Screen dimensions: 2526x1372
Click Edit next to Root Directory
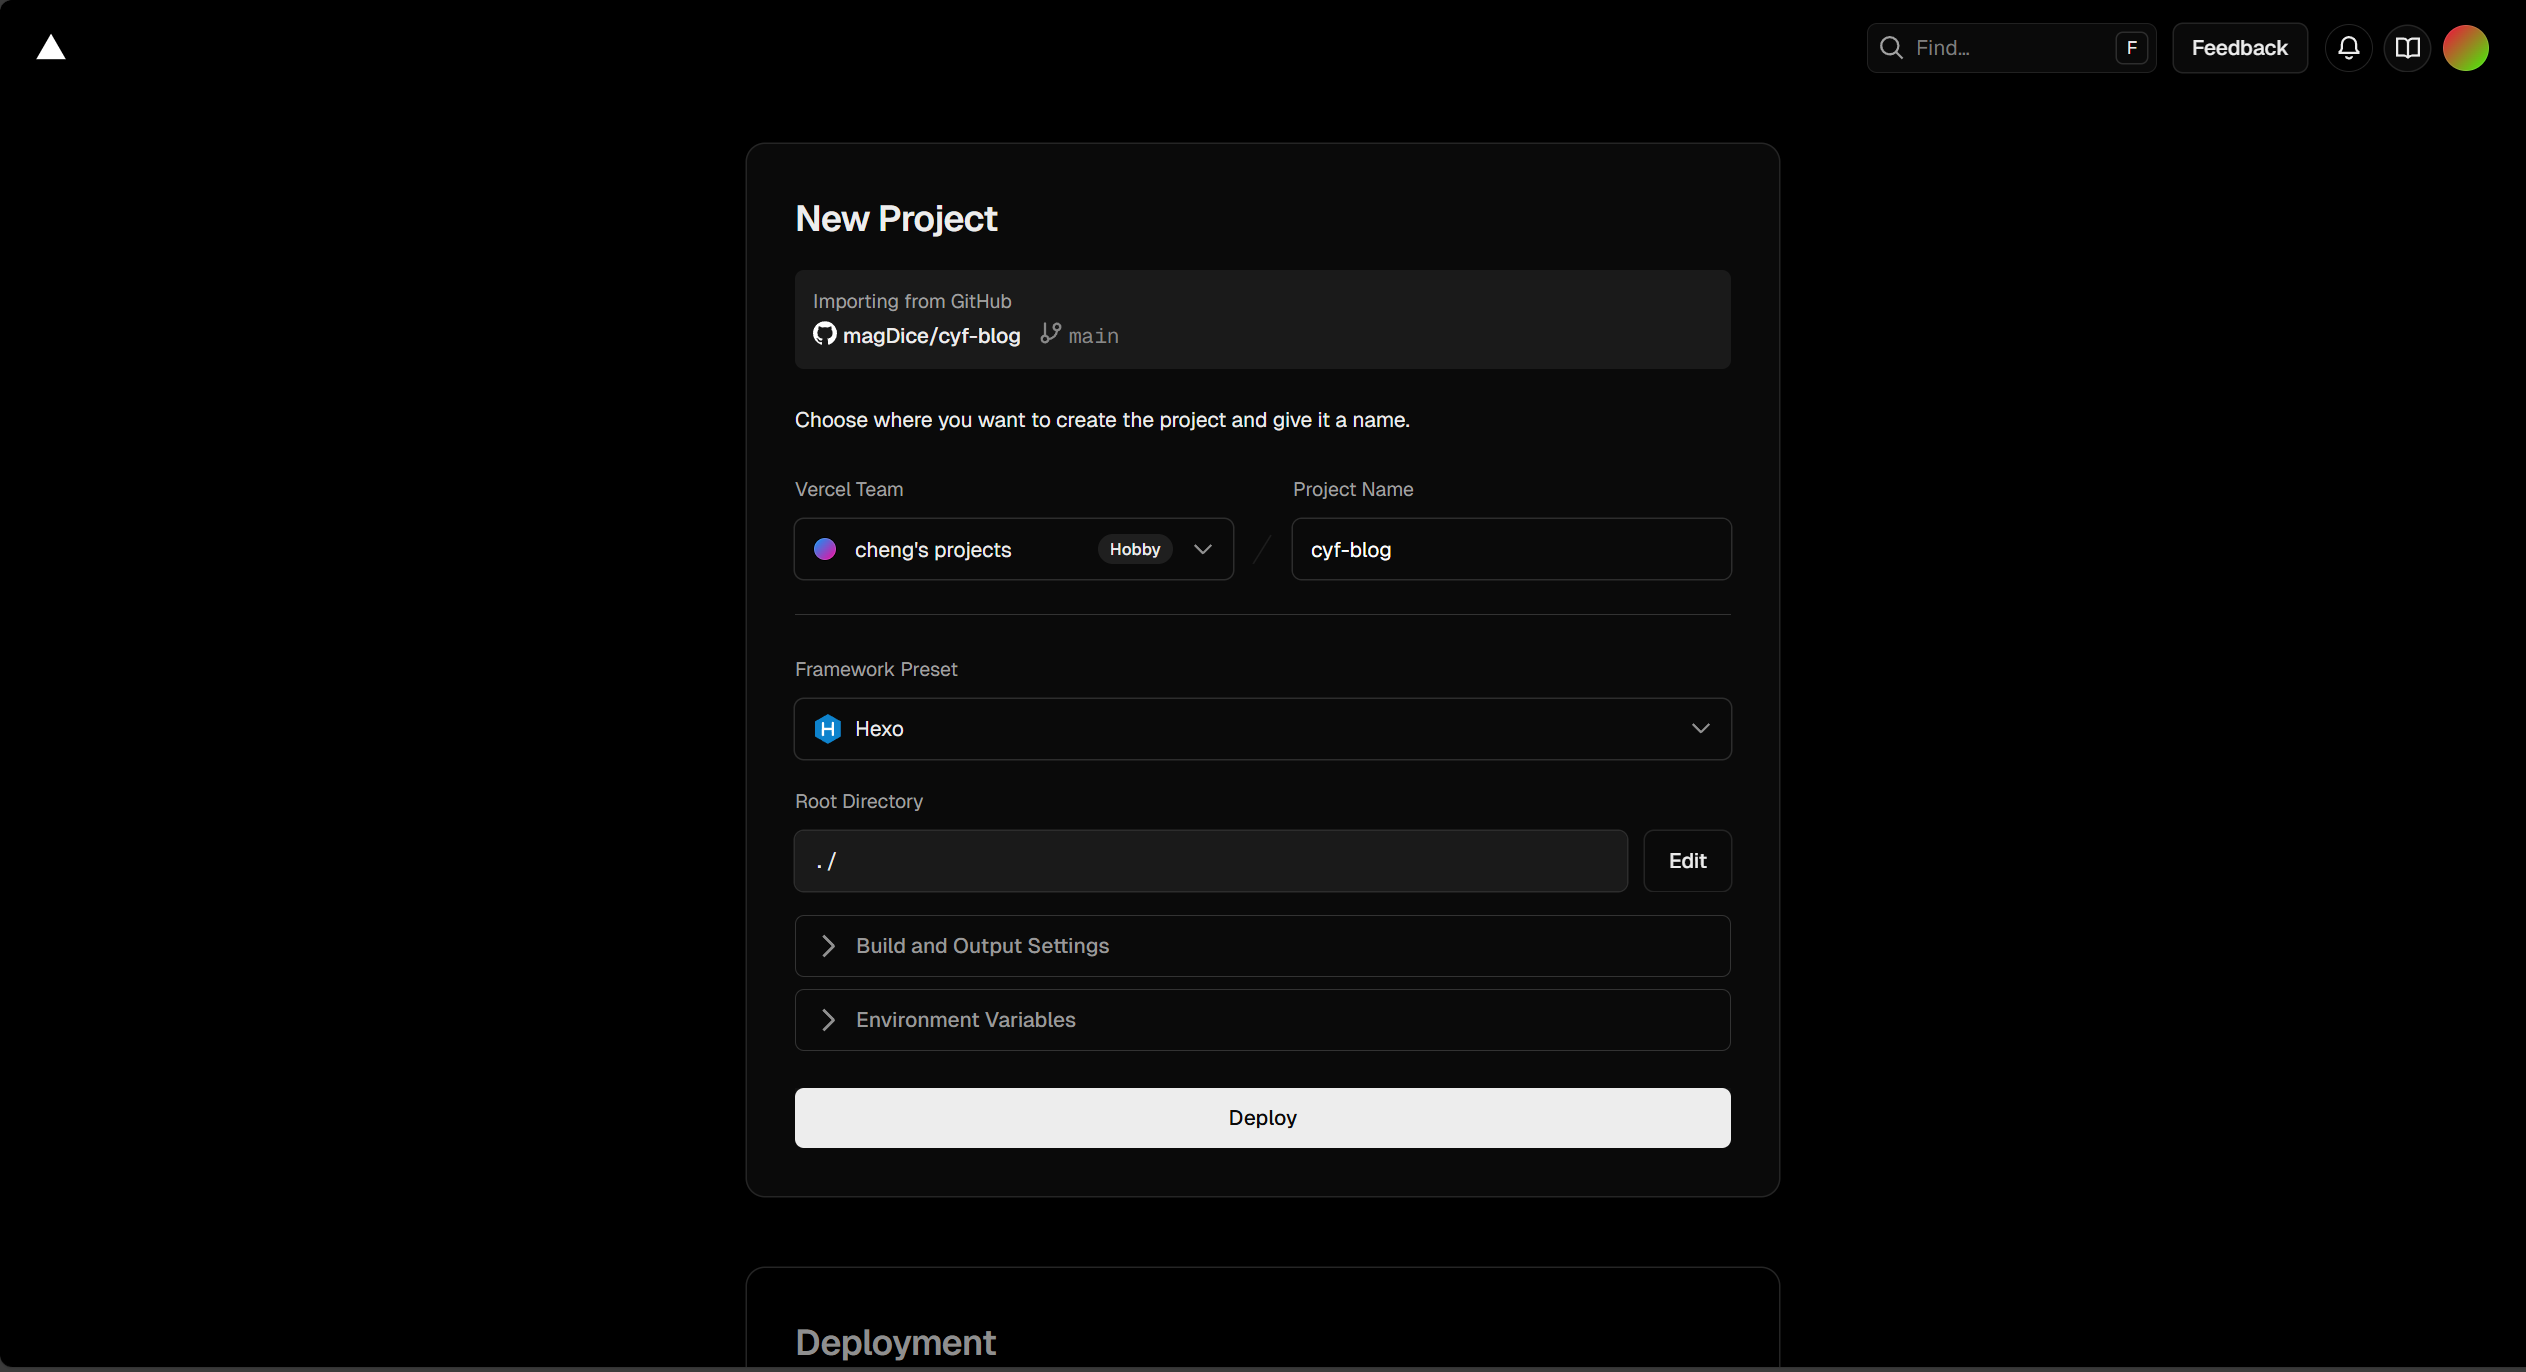[x=1687, y=861]
